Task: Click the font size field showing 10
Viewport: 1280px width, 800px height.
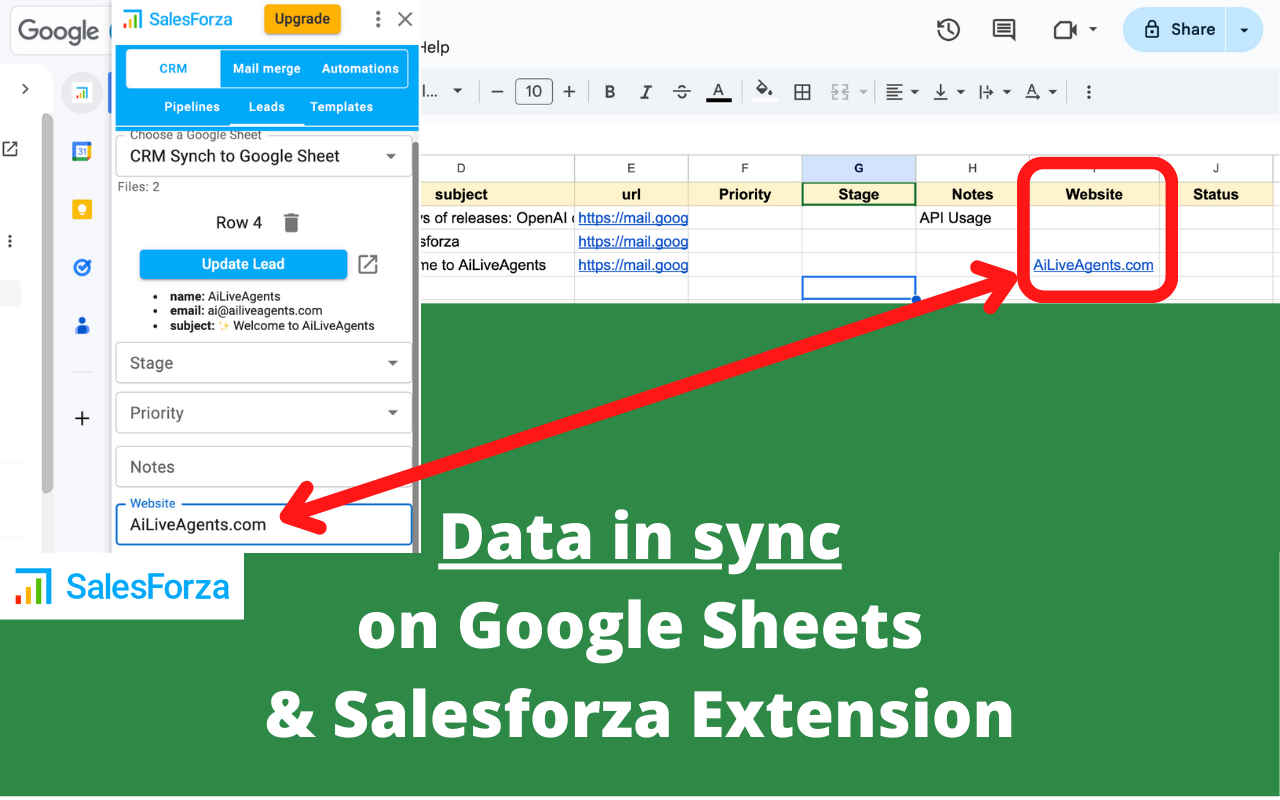Action: (x=534, y=92)
